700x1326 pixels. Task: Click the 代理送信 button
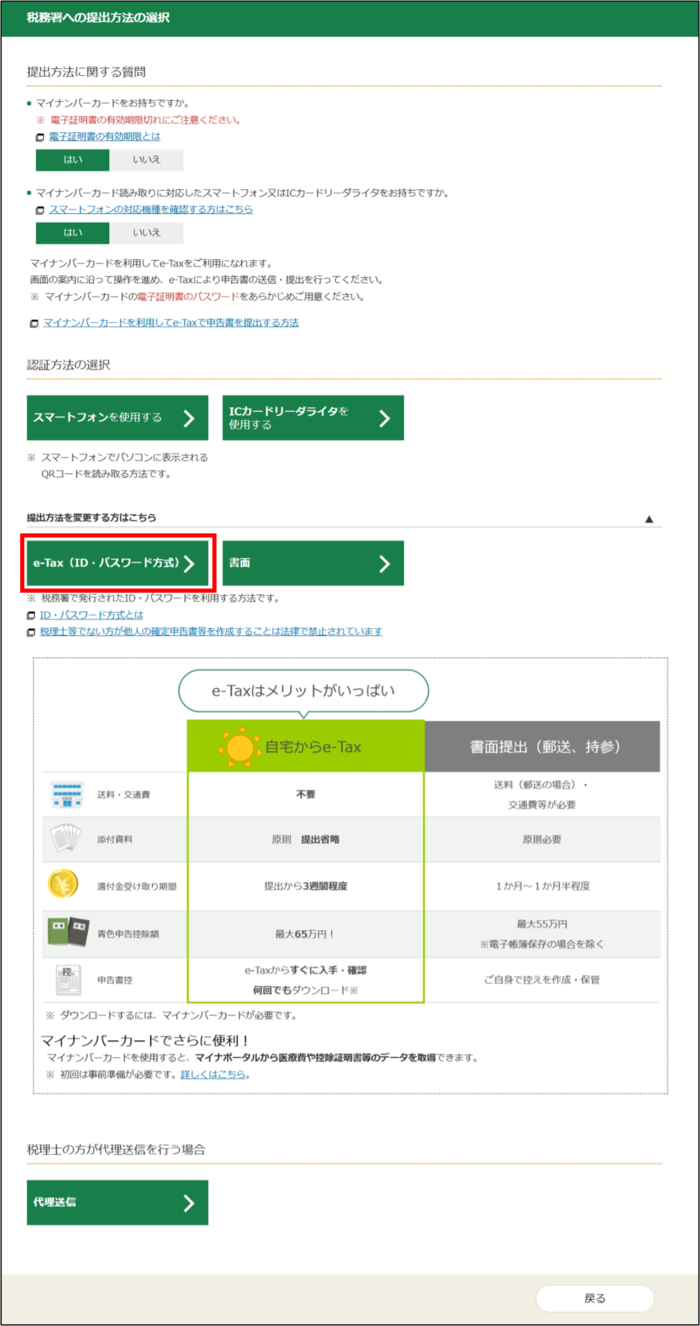117,1202
